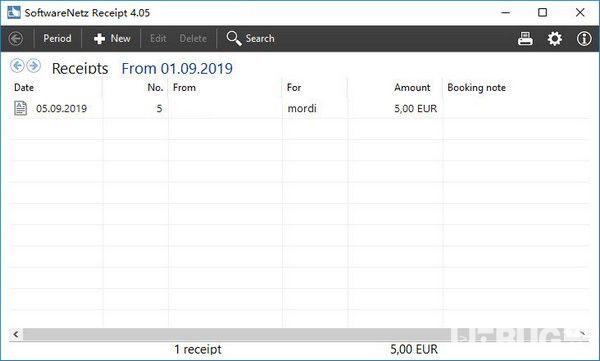The width and height of the screenshot is (600, 361).
Task: Select the receipt row for mordi
Action: tap(300, 108)
